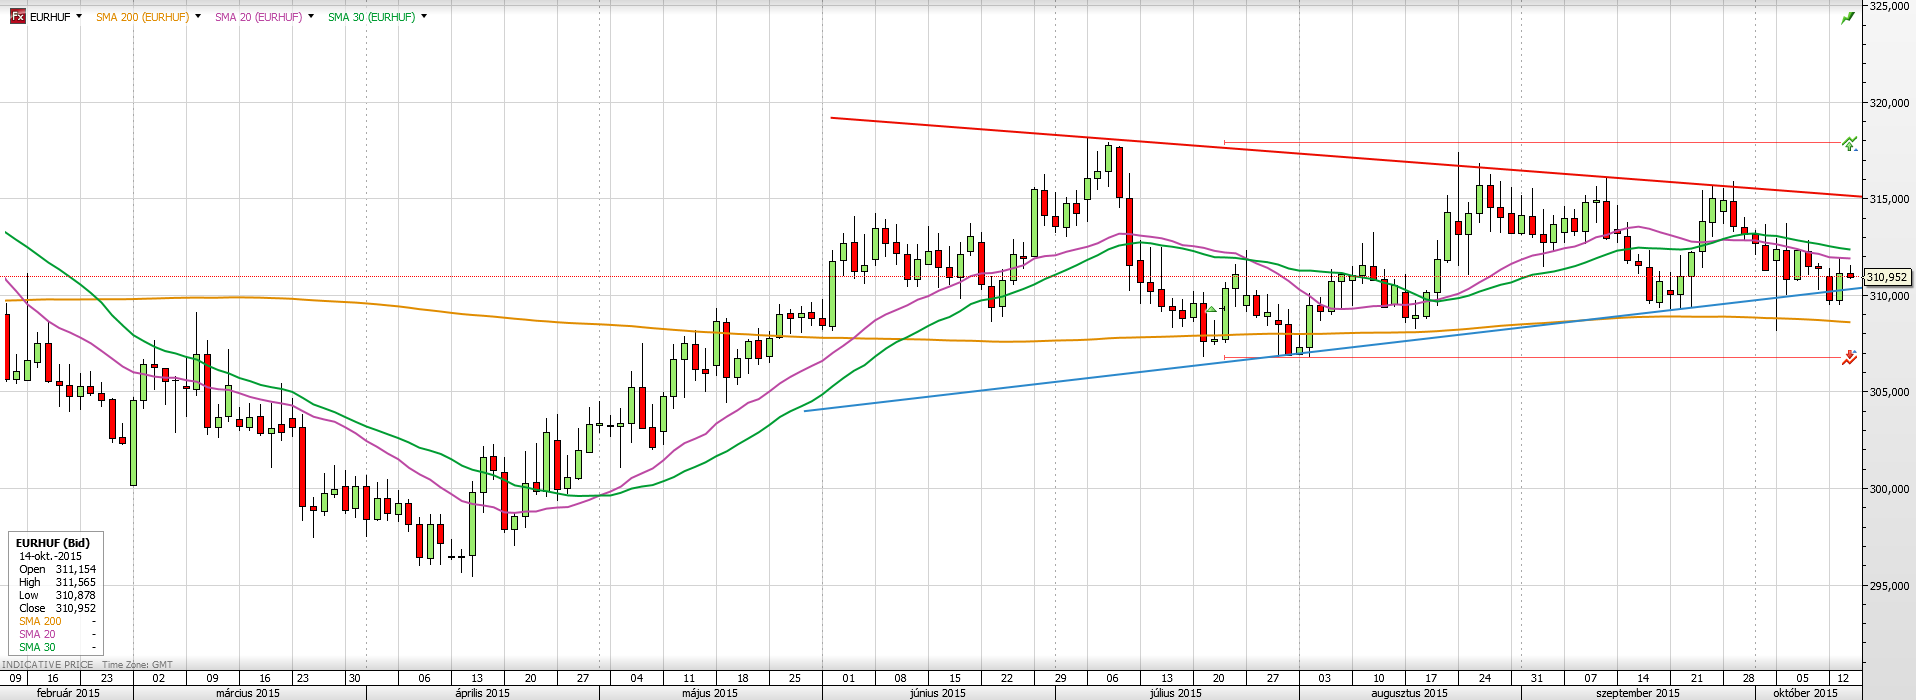The image size is (1916, 700).
Task: Click the 320,000 price axis label
Action: point(1889,103)
